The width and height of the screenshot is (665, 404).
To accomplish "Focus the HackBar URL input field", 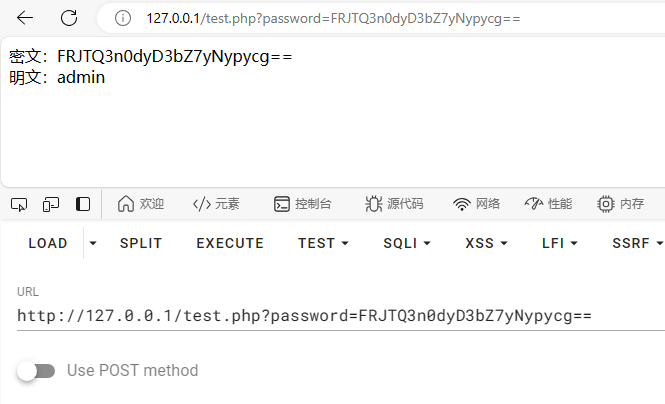I will [x=341, y=316].
